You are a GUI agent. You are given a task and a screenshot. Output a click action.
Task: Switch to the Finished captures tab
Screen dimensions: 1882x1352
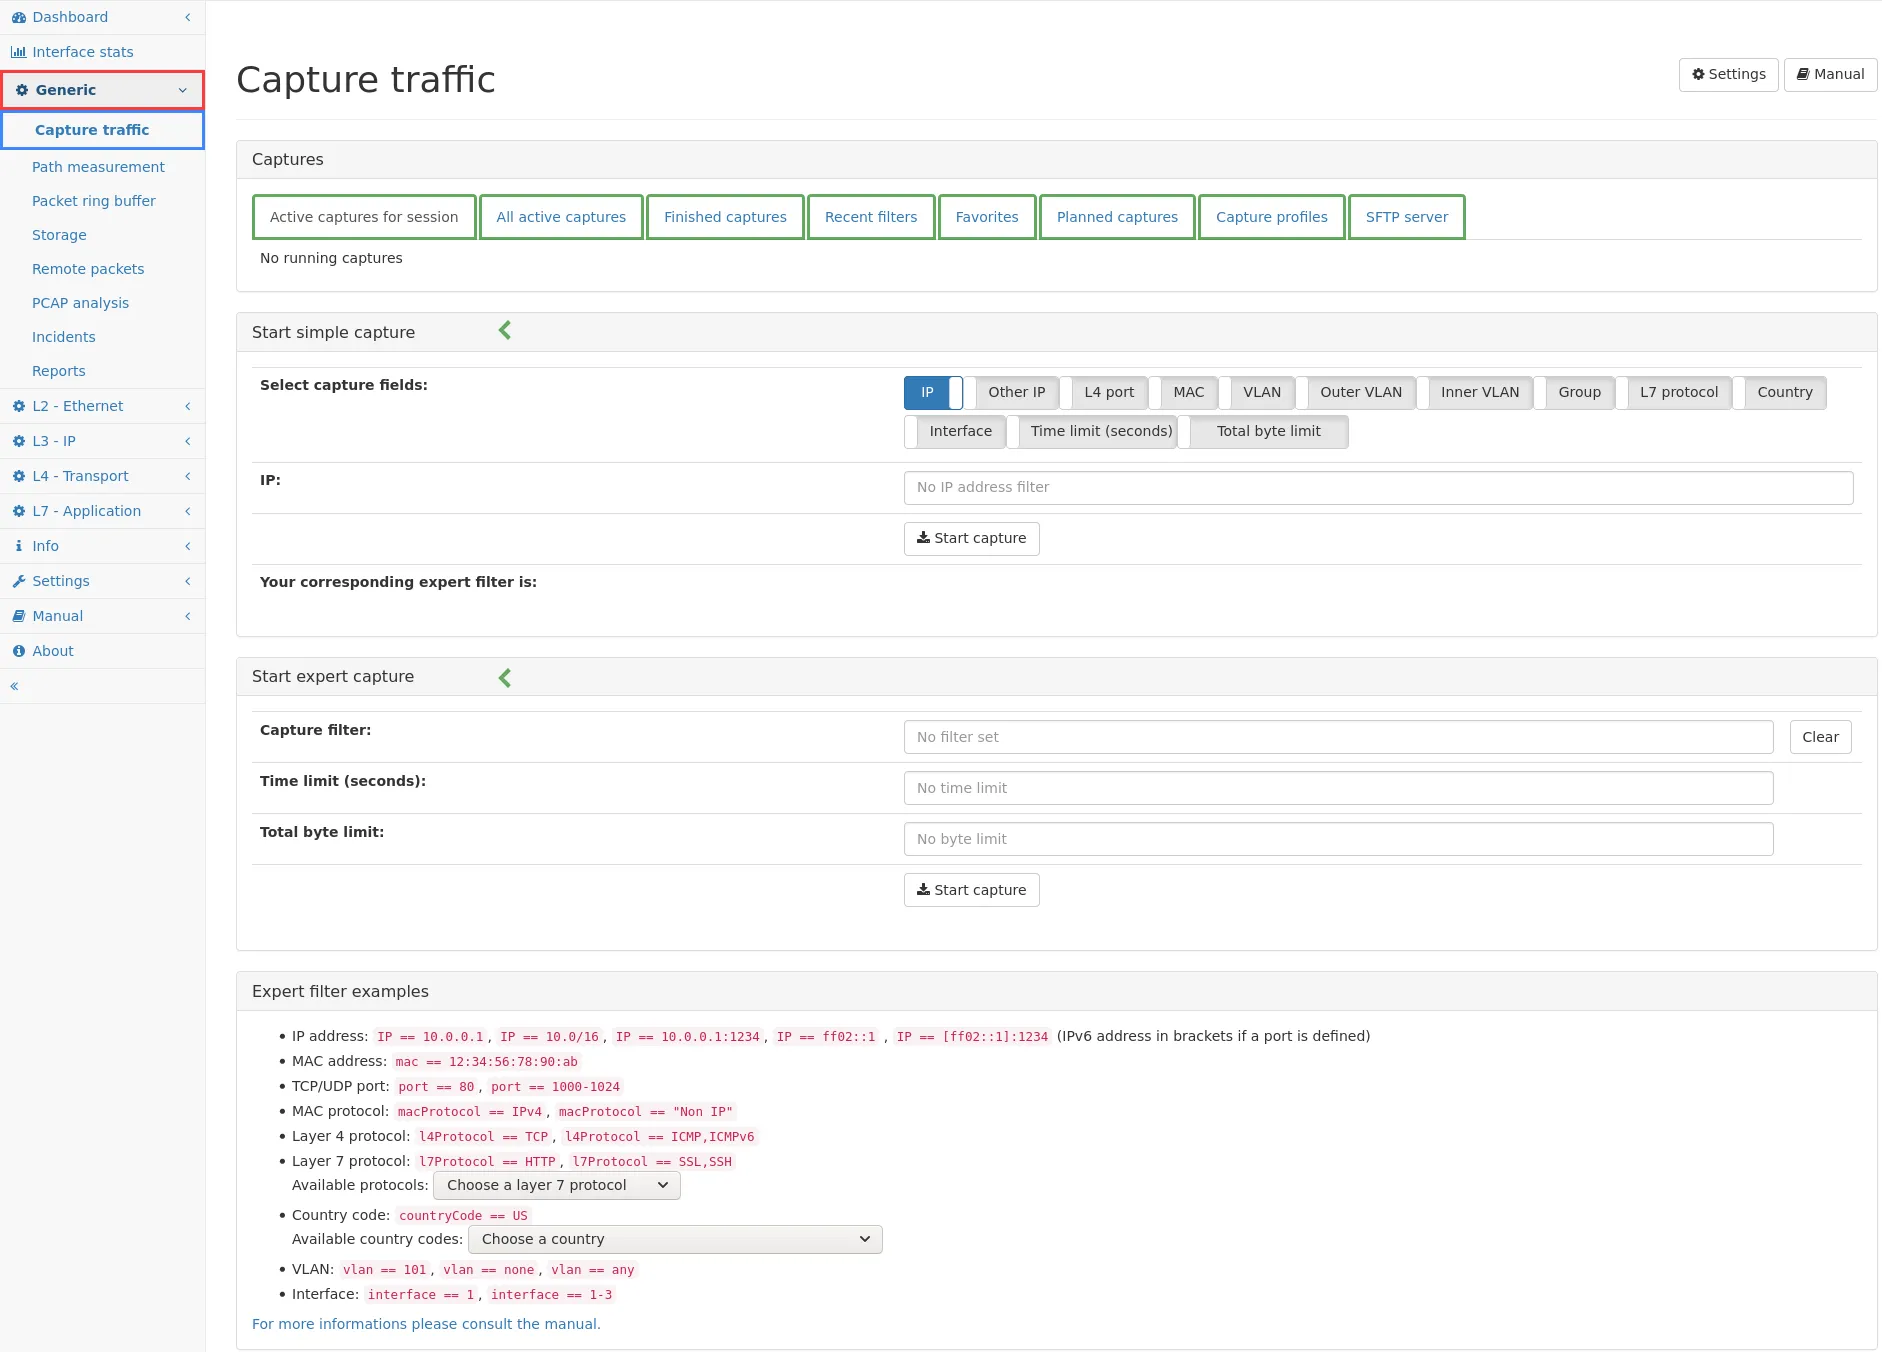[x=725, y=217]
